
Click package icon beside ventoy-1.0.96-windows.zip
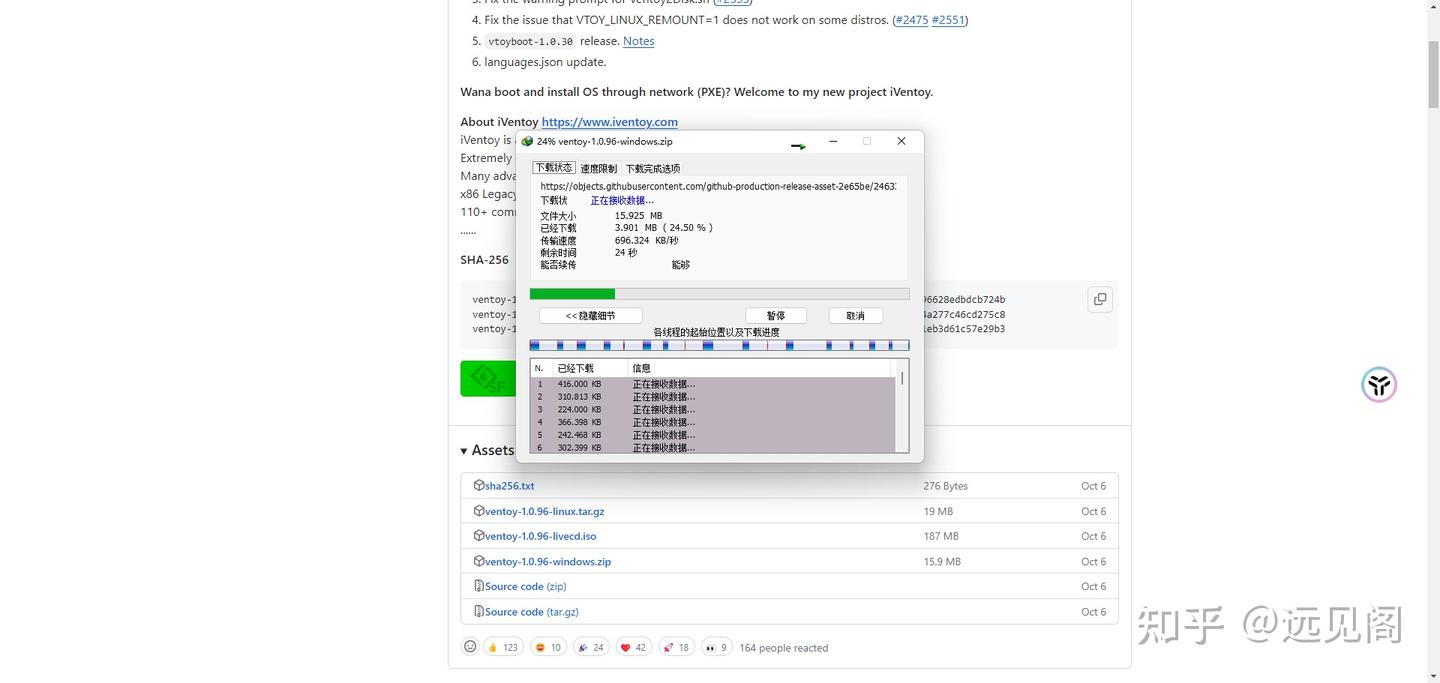pyautogui.click(x=479, y=560)
